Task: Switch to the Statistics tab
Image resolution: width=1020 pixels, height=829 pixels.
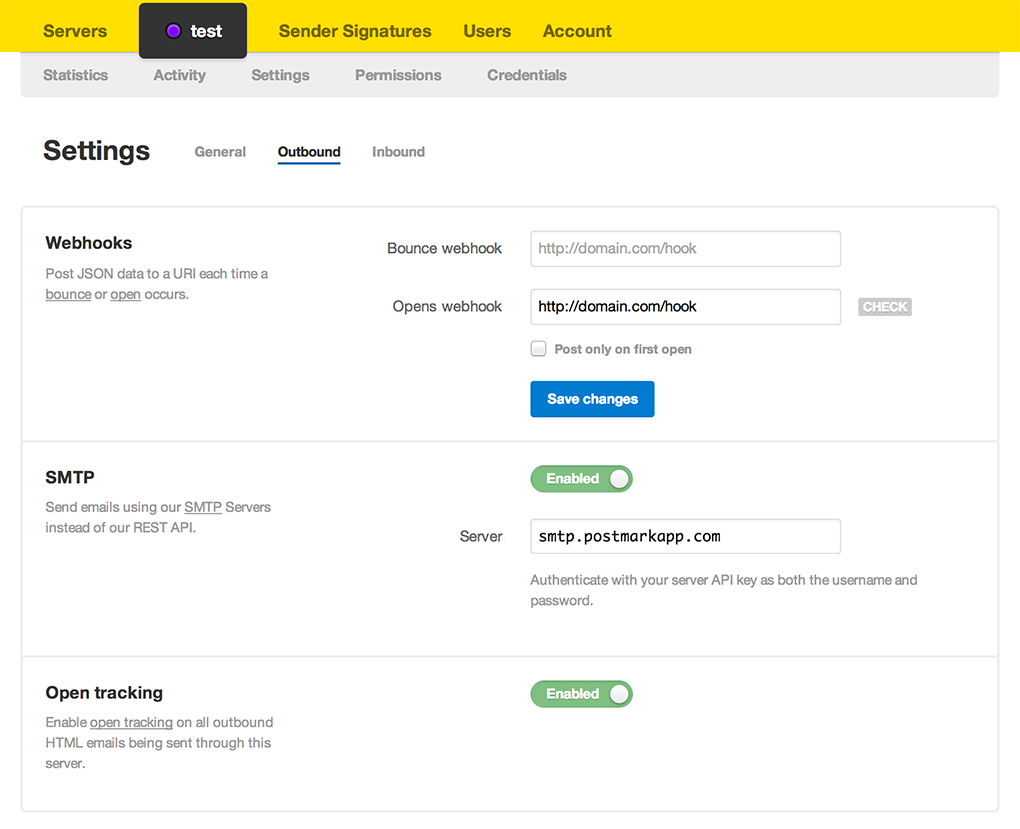Action: pyautogui.click(x=75, y=74)
